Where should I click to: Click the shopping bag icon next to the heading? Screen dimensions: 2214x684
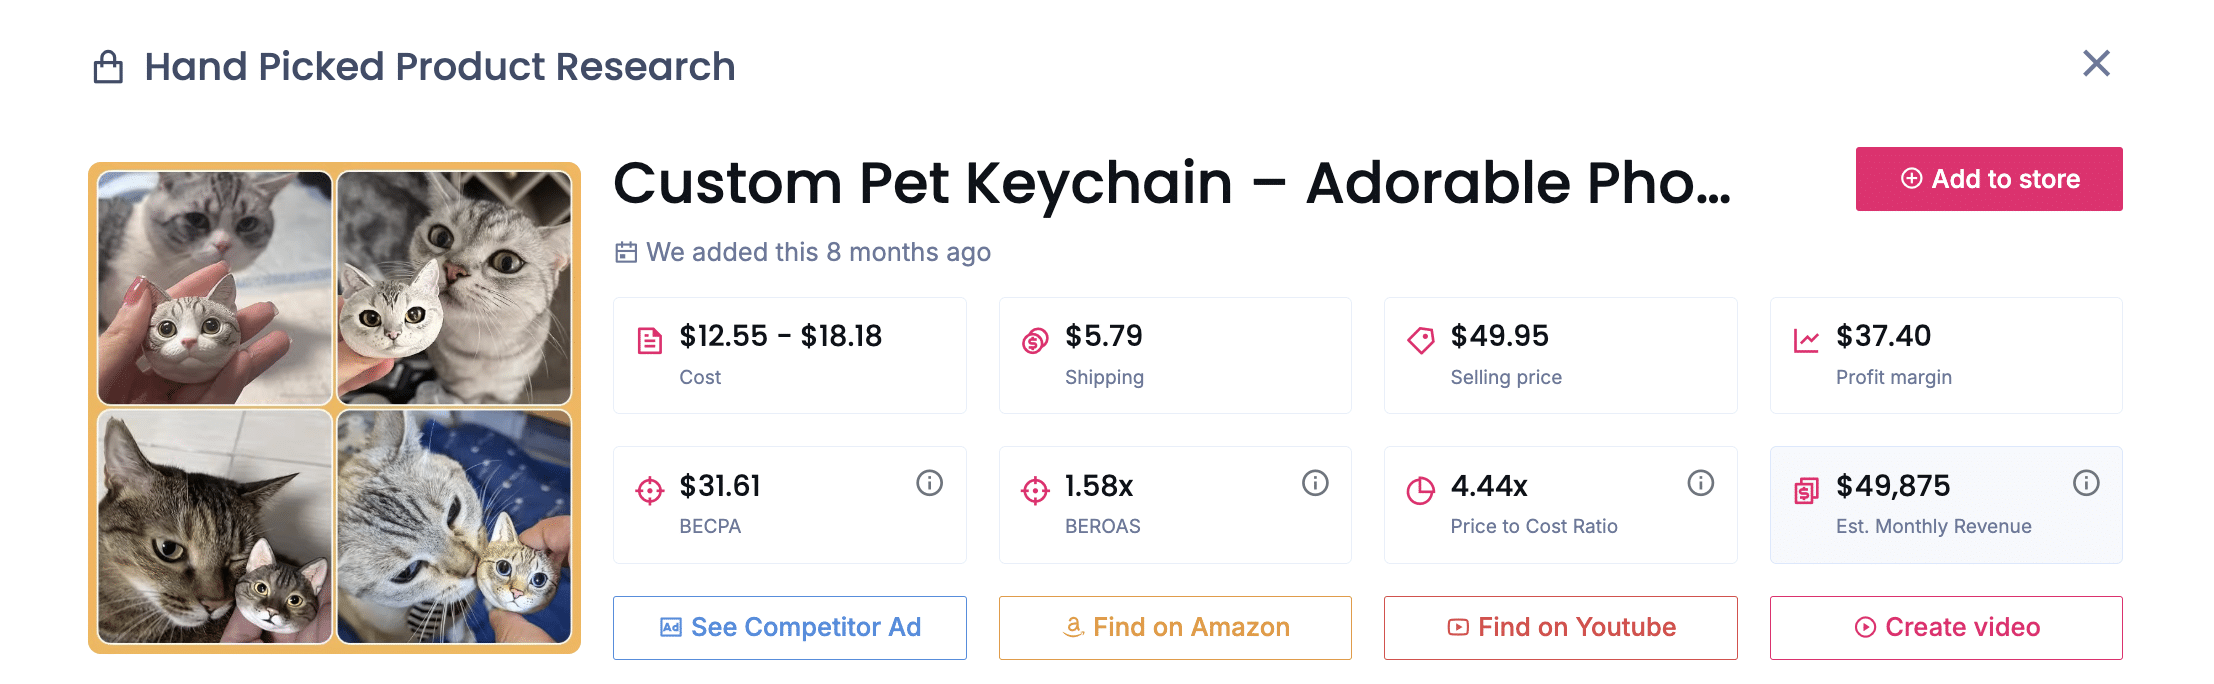point(106,64)
